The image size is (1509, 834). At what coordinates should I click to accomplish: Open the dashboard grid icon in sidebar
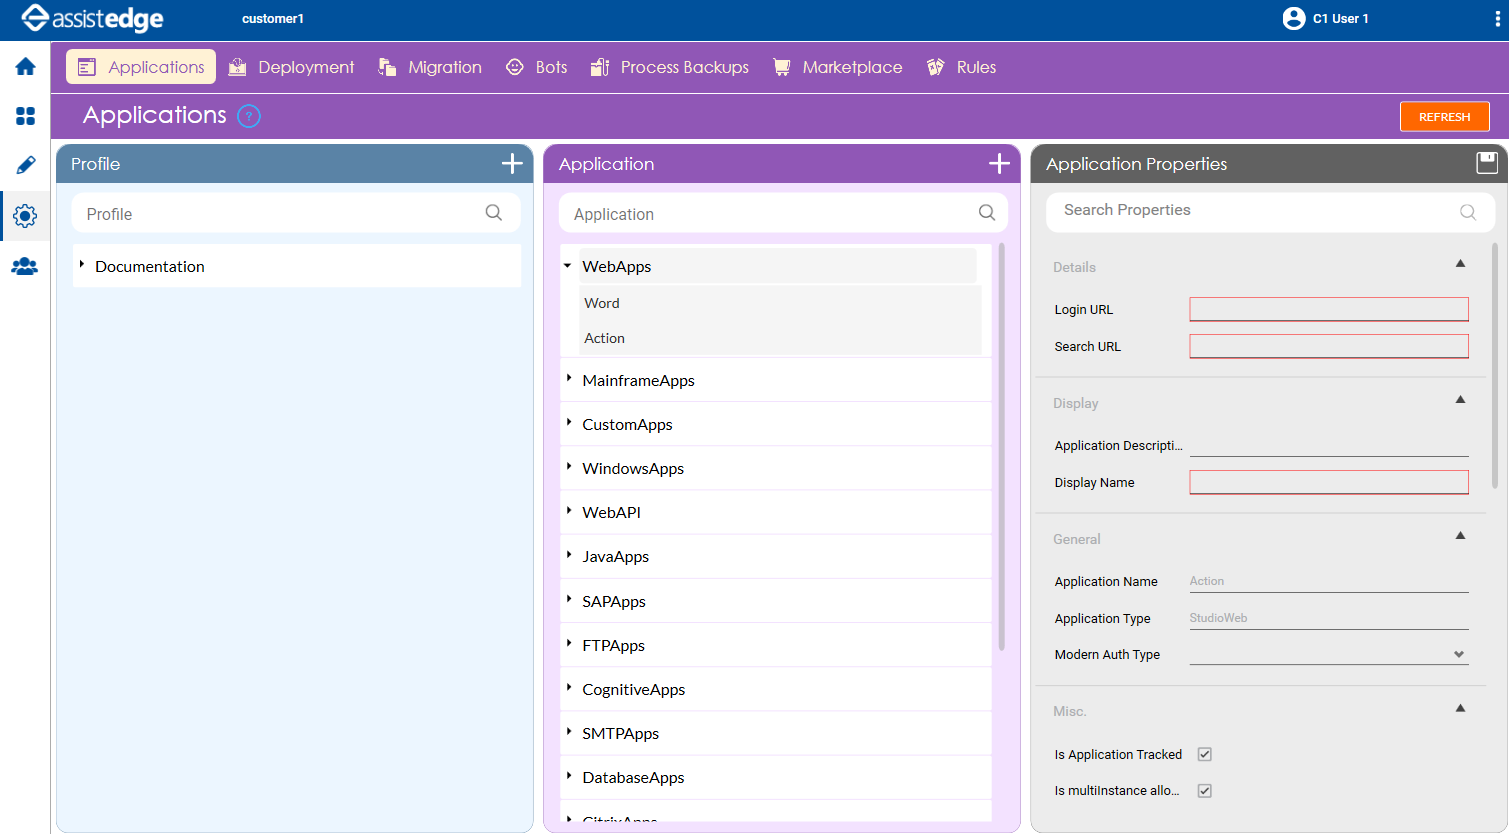coord(25,116)
